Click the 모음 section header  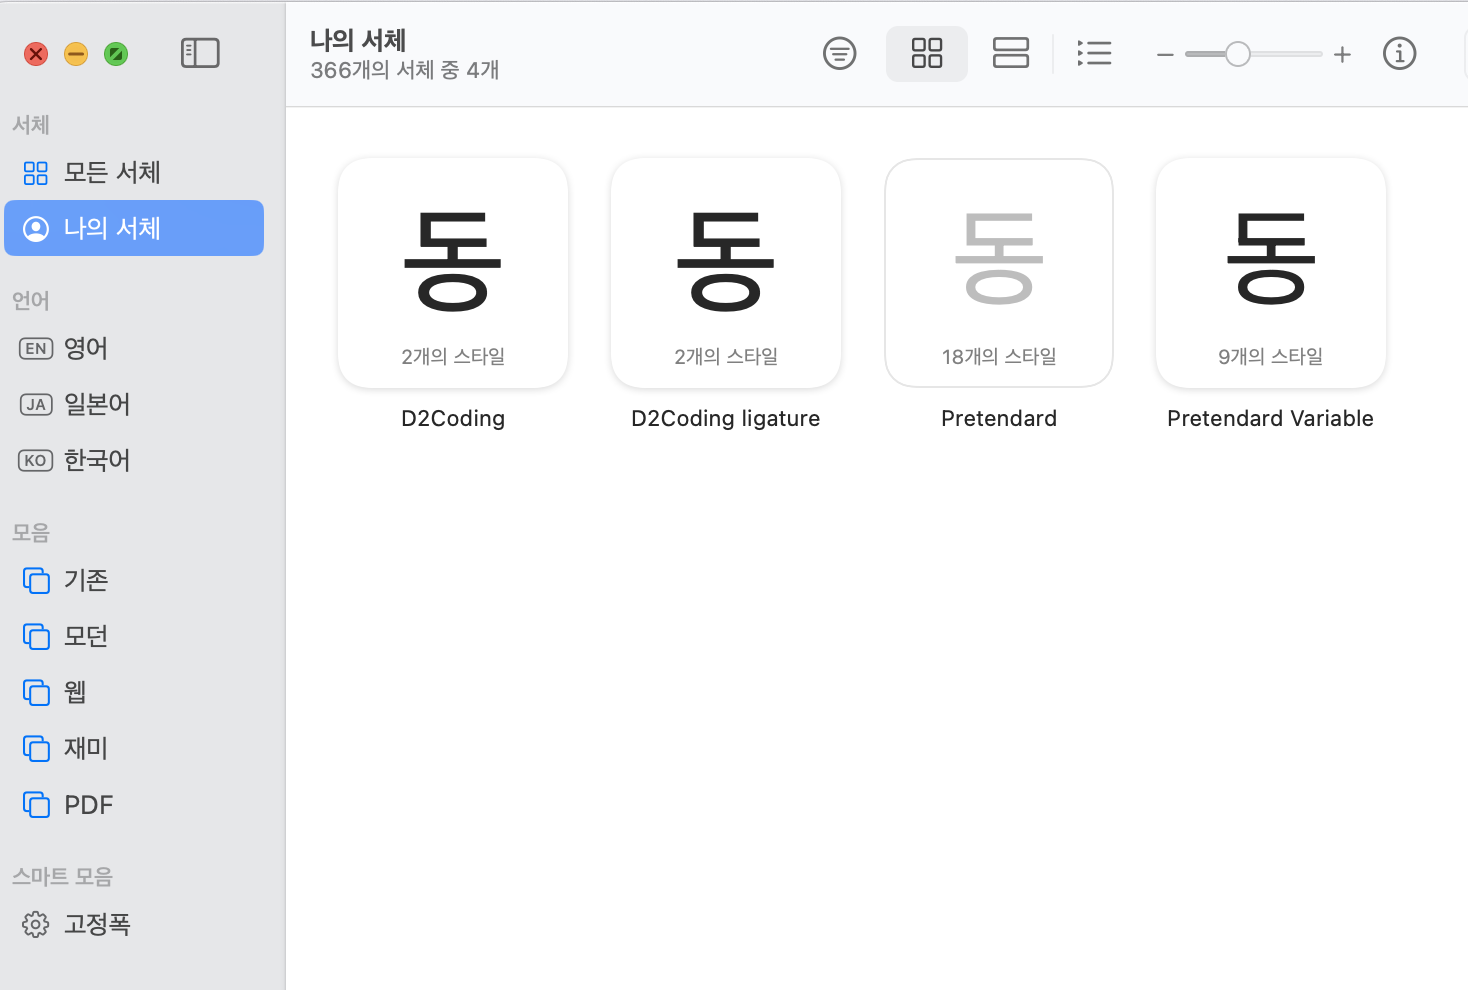point(31,533)
